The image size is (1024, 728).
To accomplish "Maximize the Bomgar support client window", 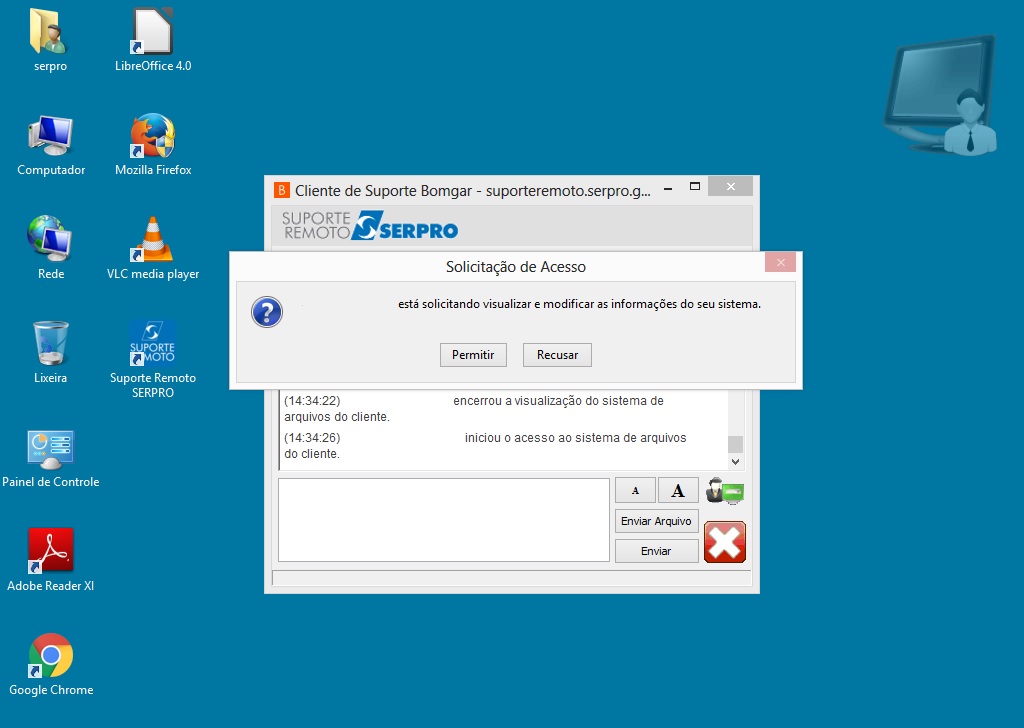I will point(695,187).
